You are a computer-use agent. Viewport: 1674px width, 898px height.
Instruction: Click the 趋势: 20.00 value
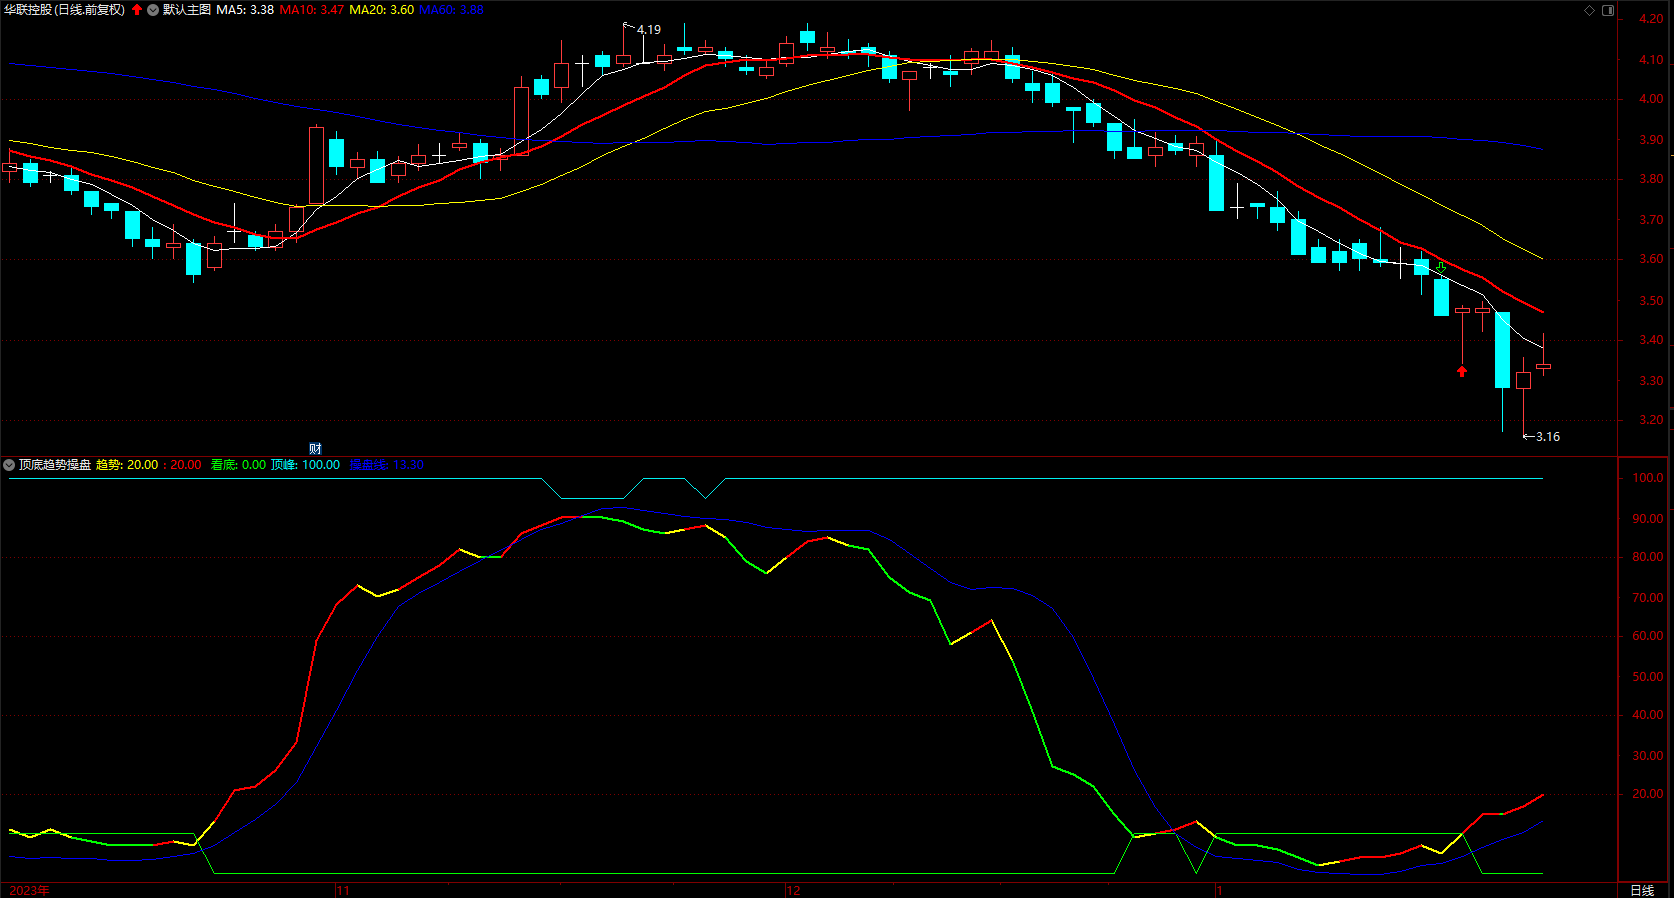(x=127, y=465)
